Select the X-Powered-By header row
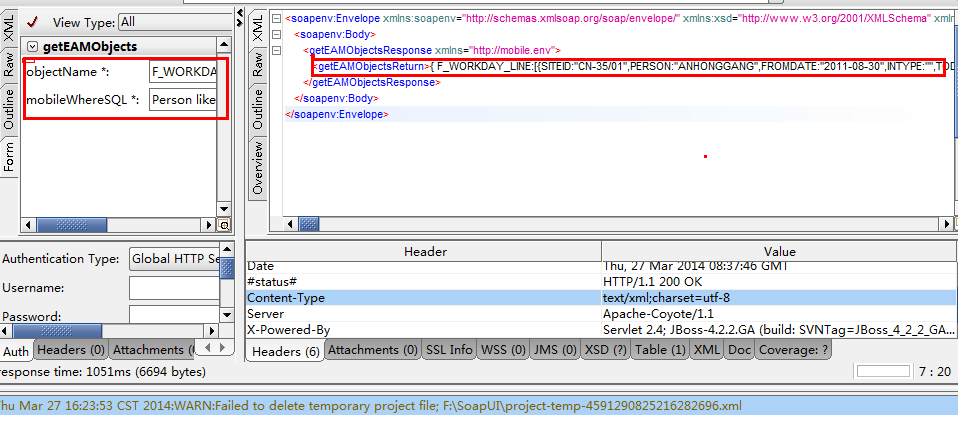This screenshot has height=436, width=958. 601,330
